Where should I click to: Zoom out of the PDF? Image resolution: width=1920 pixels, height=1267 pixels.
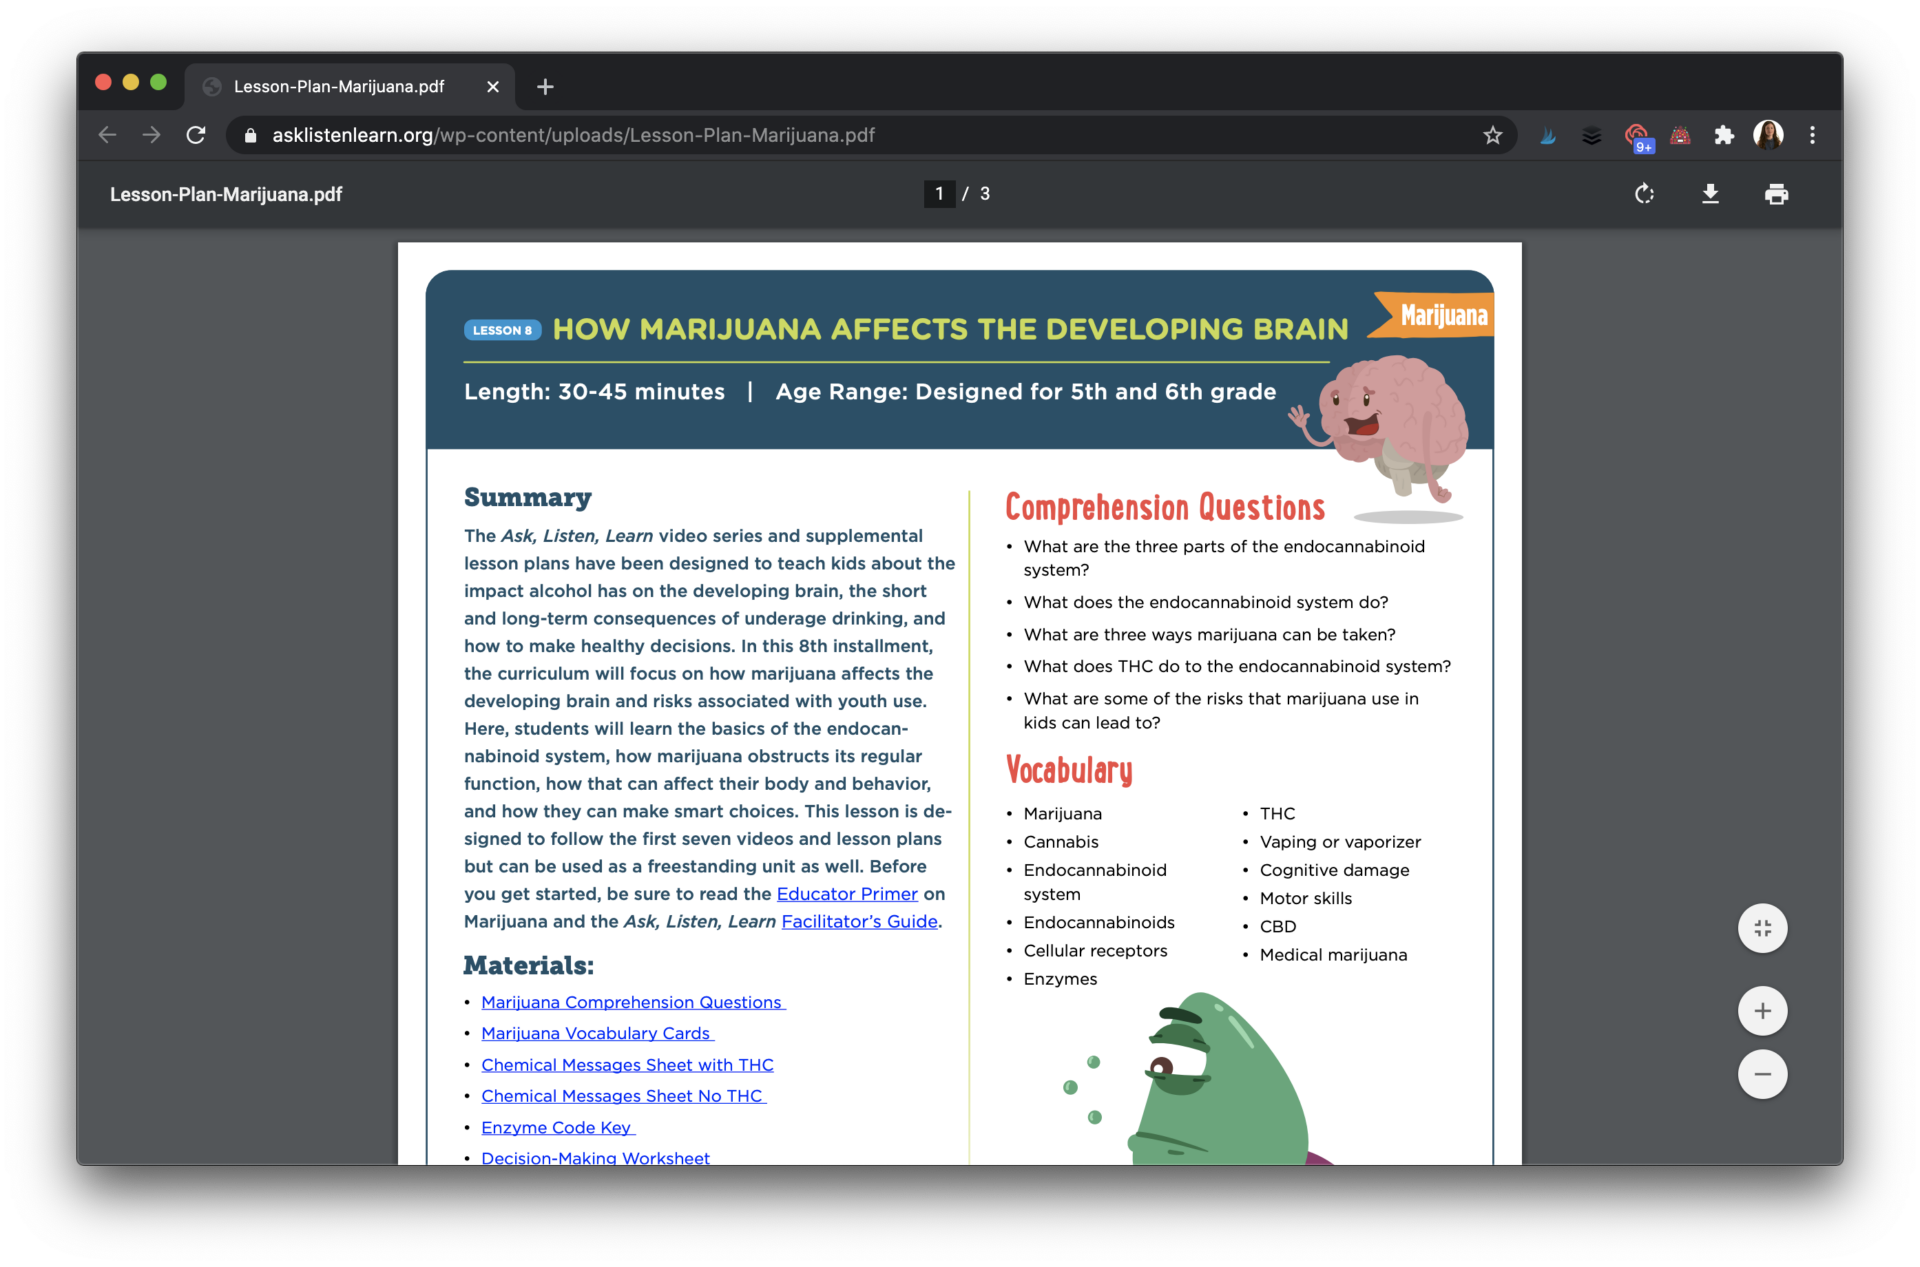point(1762,1074)
